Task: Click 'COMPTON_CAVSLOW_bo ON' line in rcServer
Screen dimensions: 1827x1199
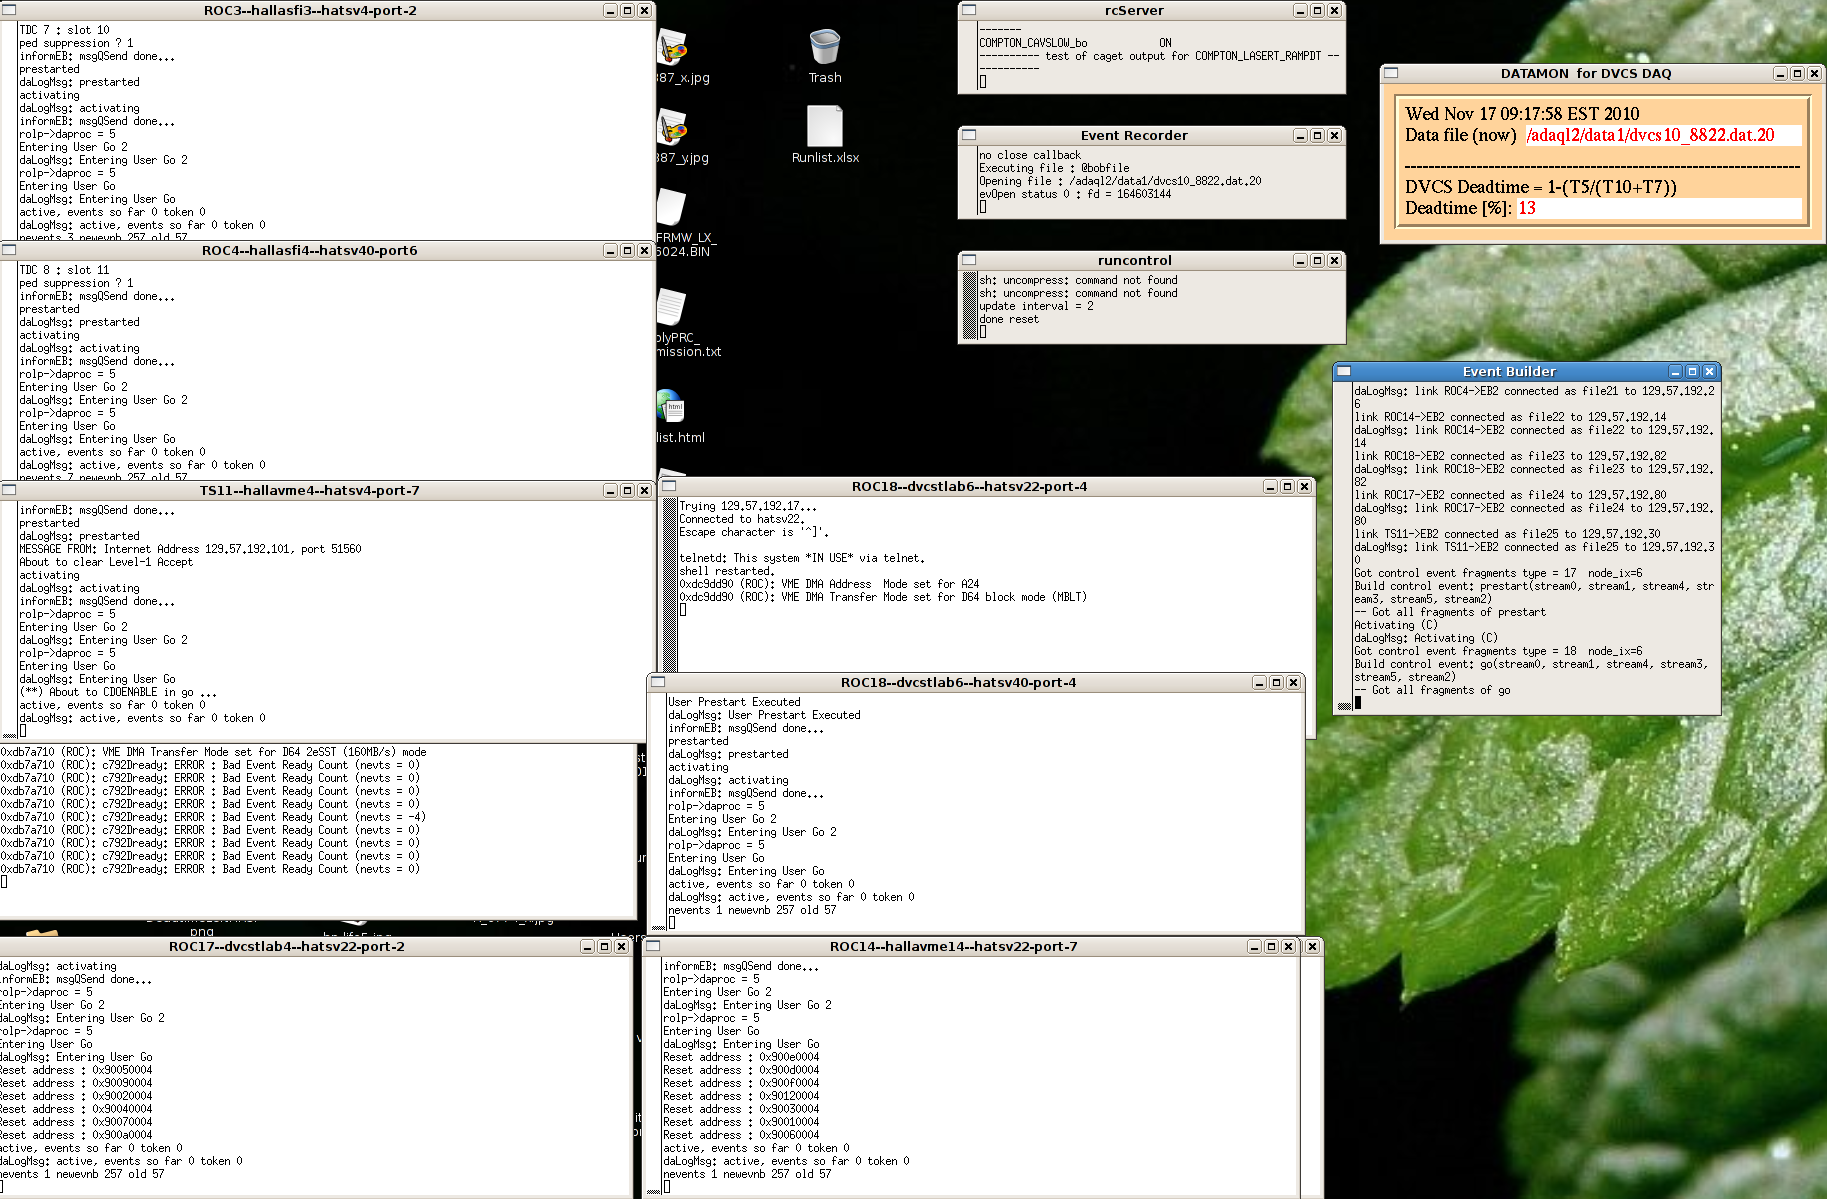Action: (1075, 43)
